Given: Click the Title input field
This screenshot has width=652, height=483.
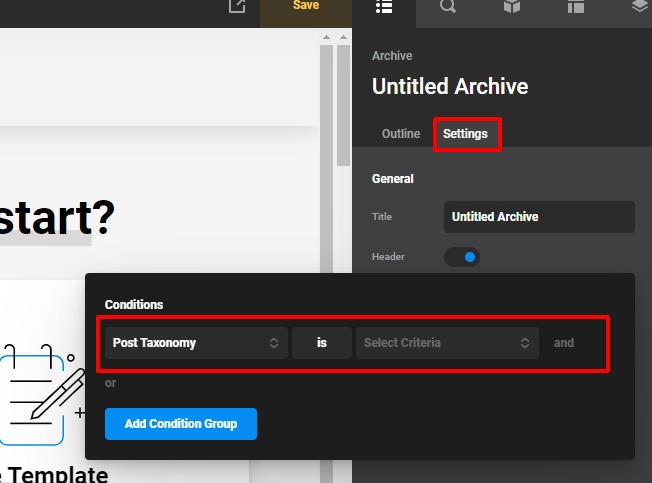Looking at the screenshot, I should coord(539,217).
